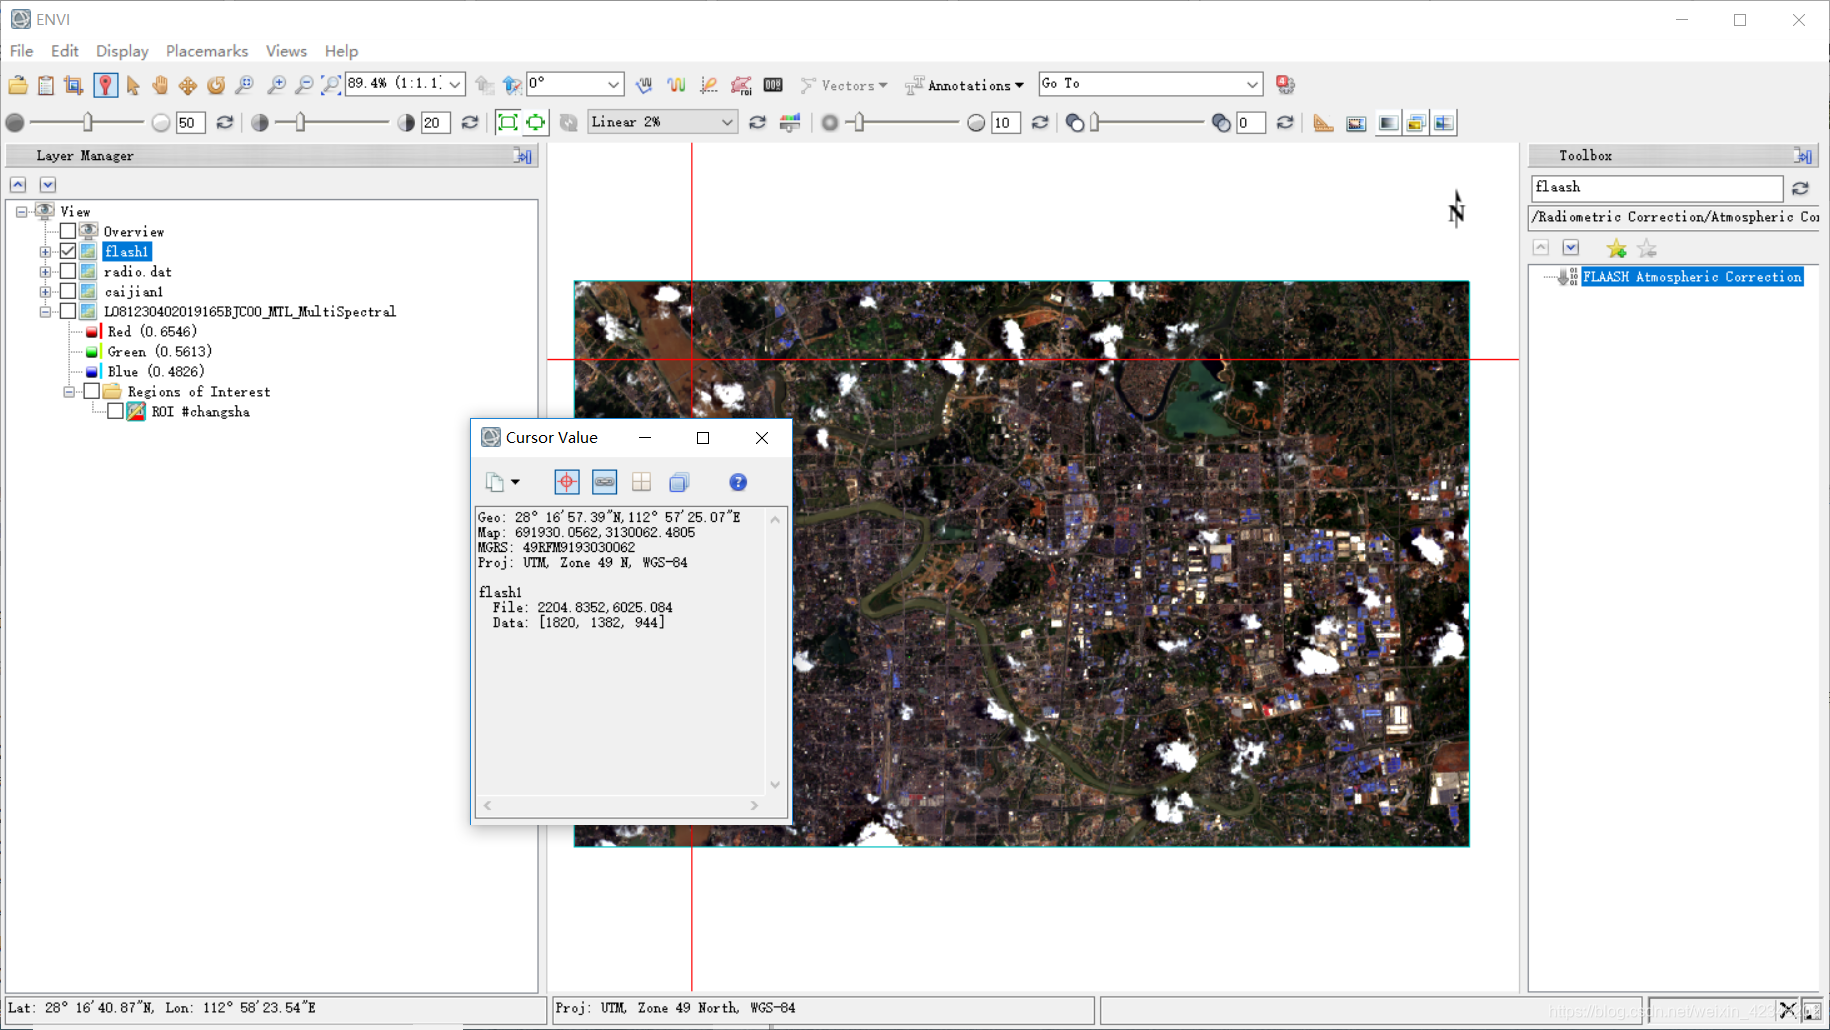Show the radio.dat layer
1830x1030 pixels.
68,271
